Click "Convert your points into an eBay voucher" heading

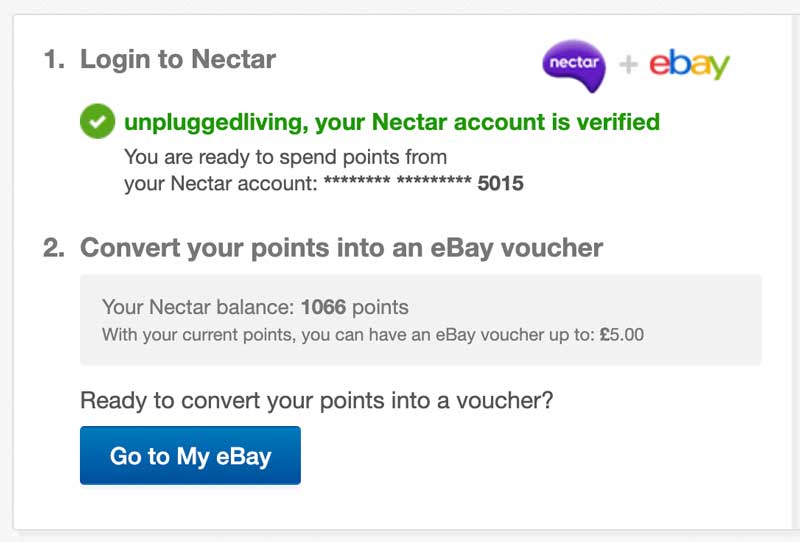click(341, 247)
